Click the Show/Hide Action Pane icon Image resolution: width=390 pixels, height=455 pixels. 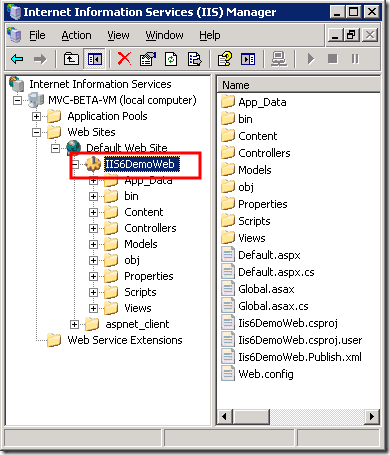[x=248, y=59]
